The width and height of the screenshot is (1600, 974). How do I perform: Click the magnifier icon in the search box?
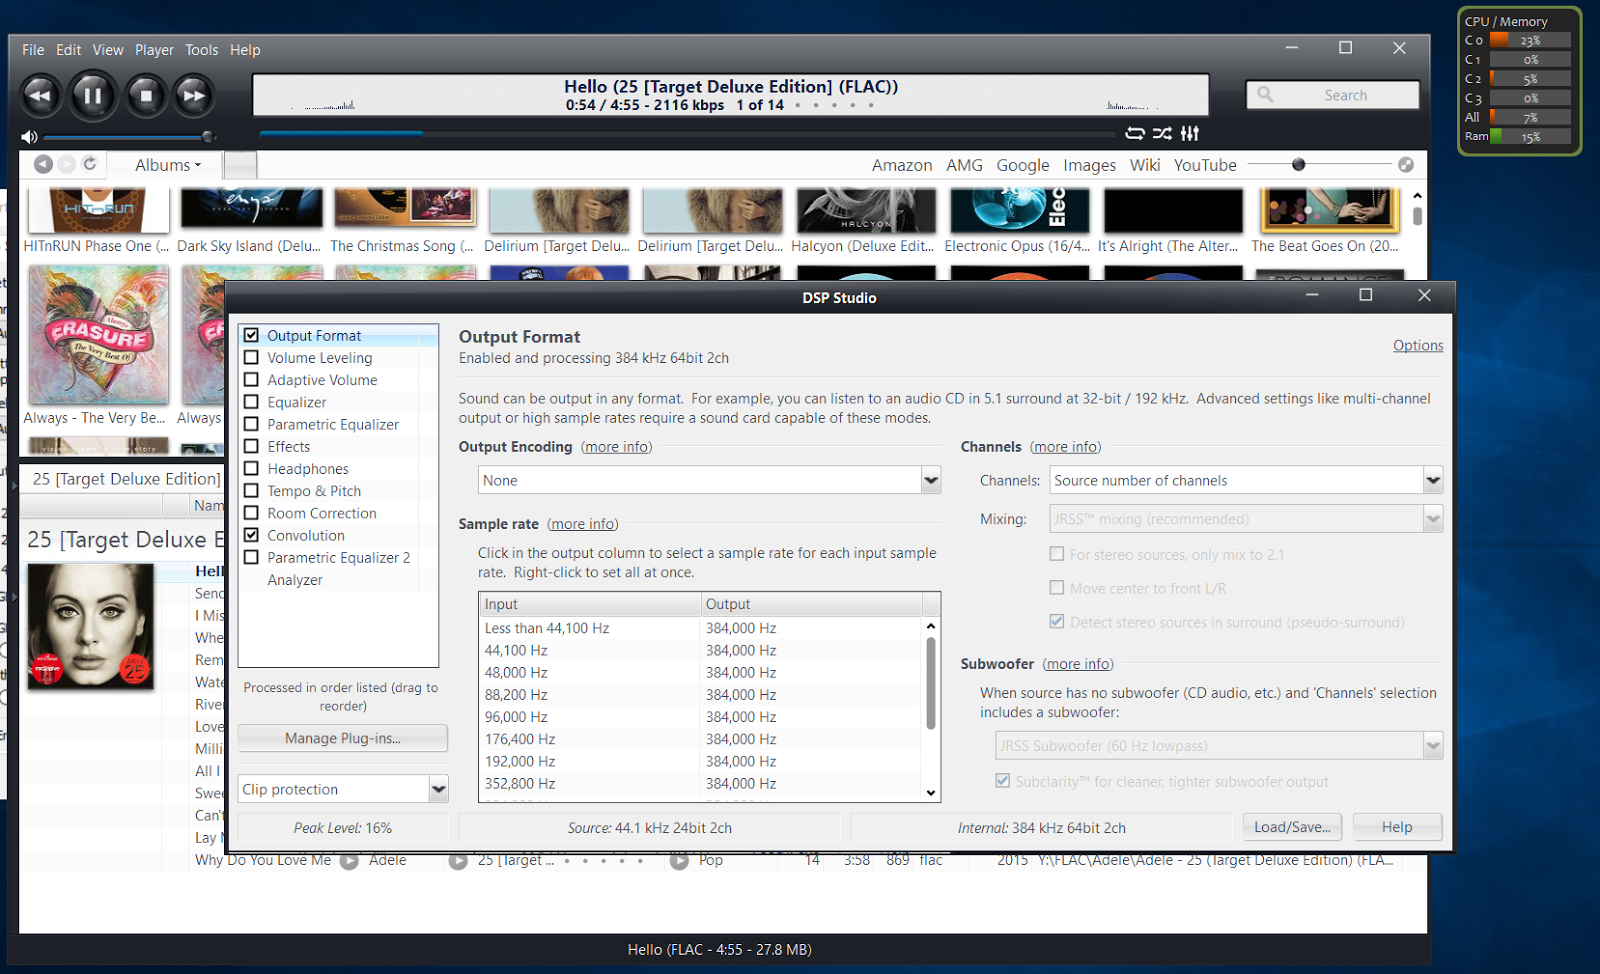(1265, 95)
